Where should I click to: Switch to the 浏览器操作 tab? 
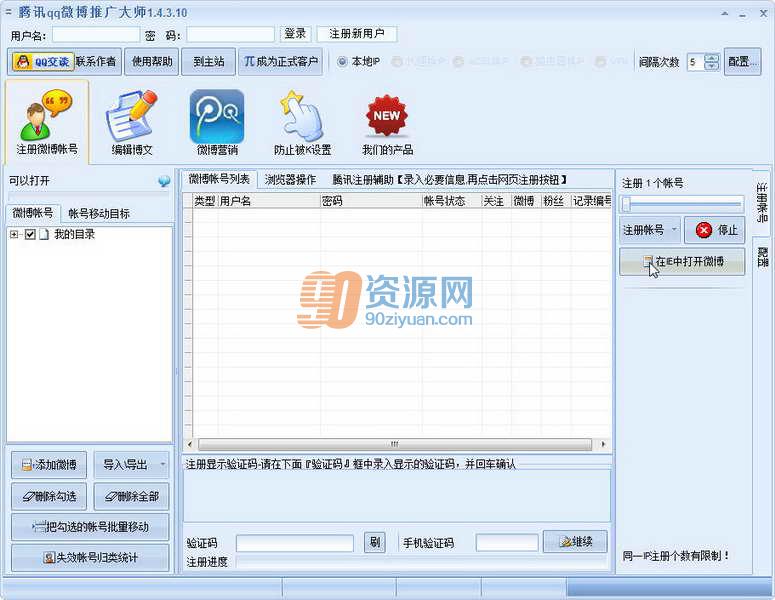coord(290,180)
